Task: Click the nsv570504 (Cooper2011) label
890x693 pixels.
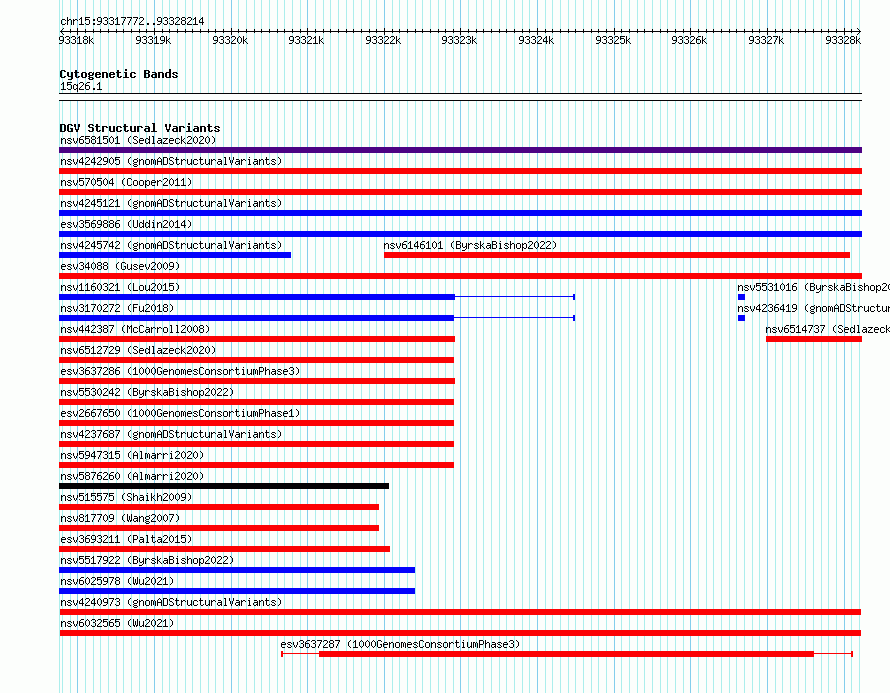Action: pyautogui.click(x=126, y=182)
